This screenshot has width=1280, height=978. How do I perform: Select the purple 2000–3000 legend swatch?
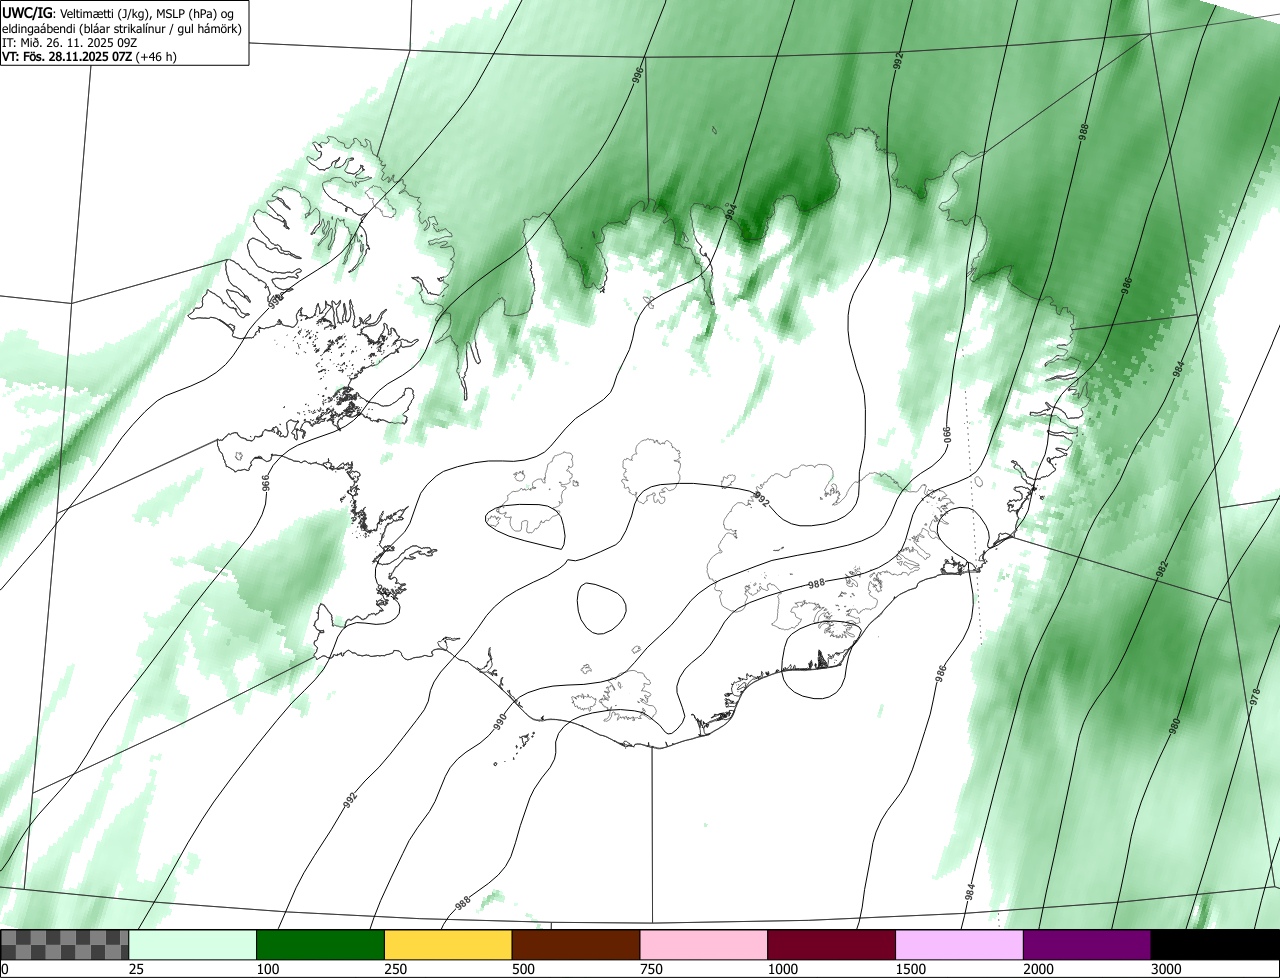[x=1087, y=945]
